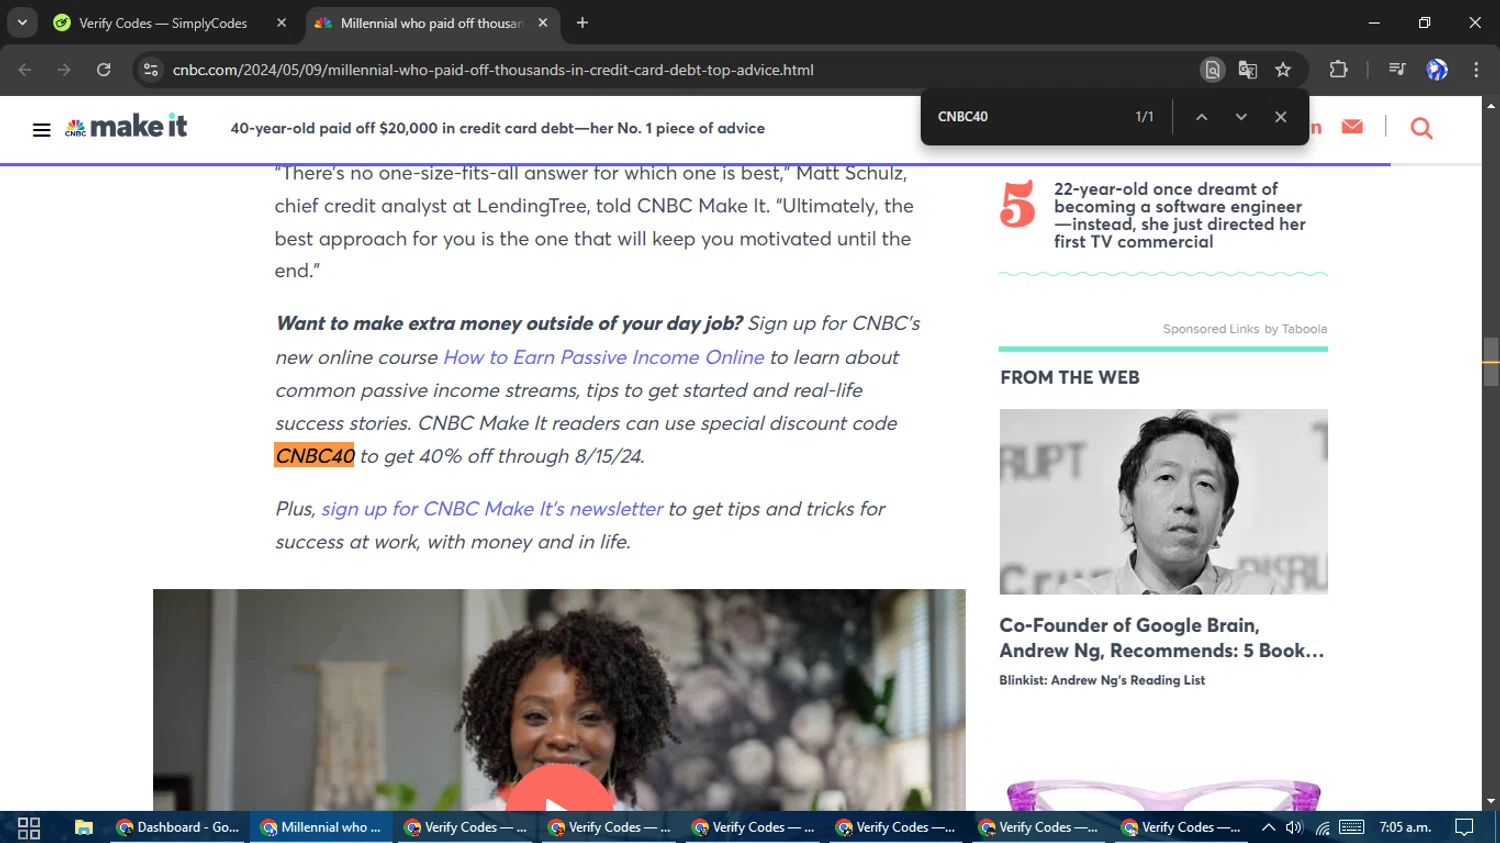This screenshot has height=843, width=1500.
Task: Go back to previous page
Action: (x=25, y=70)
